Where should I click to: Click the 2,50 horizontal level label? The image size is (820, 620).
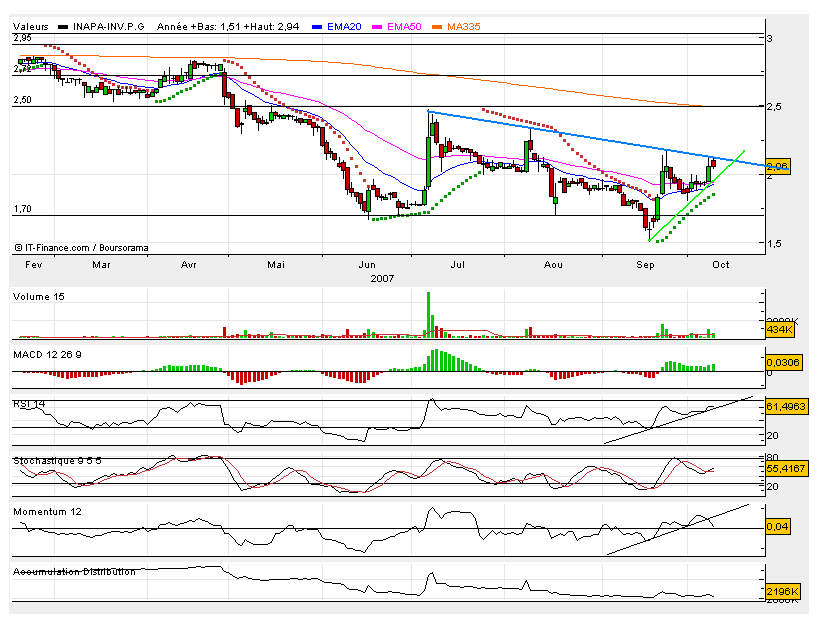point(22,100)
